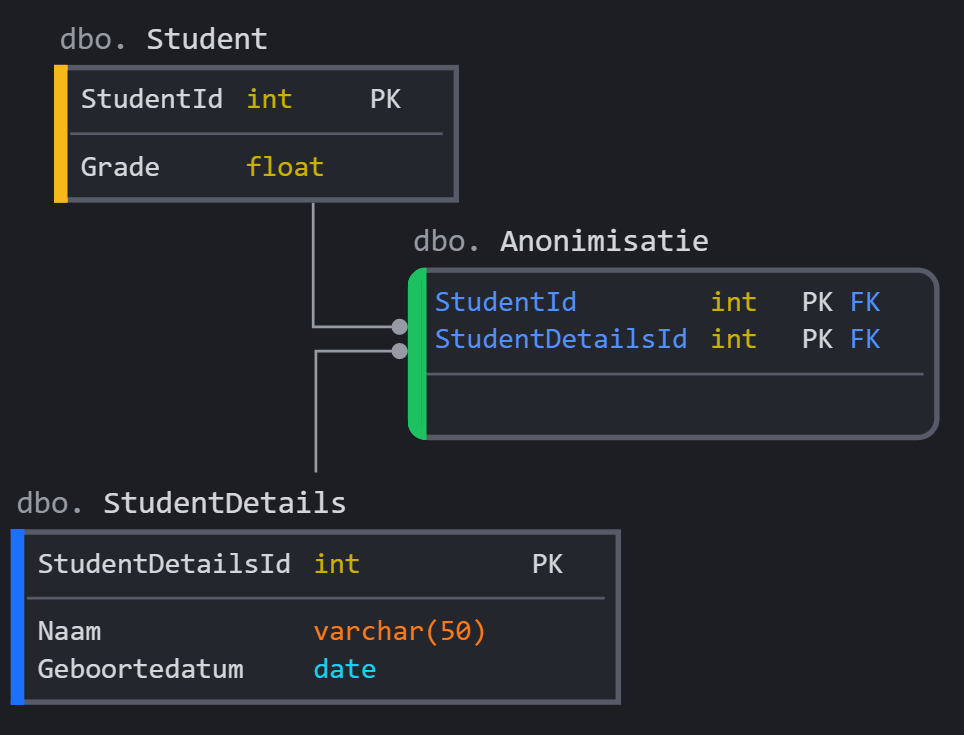Select the lower relationship connector dot
The height and width of the screenshot is (735, 964).
coord(399,351)
